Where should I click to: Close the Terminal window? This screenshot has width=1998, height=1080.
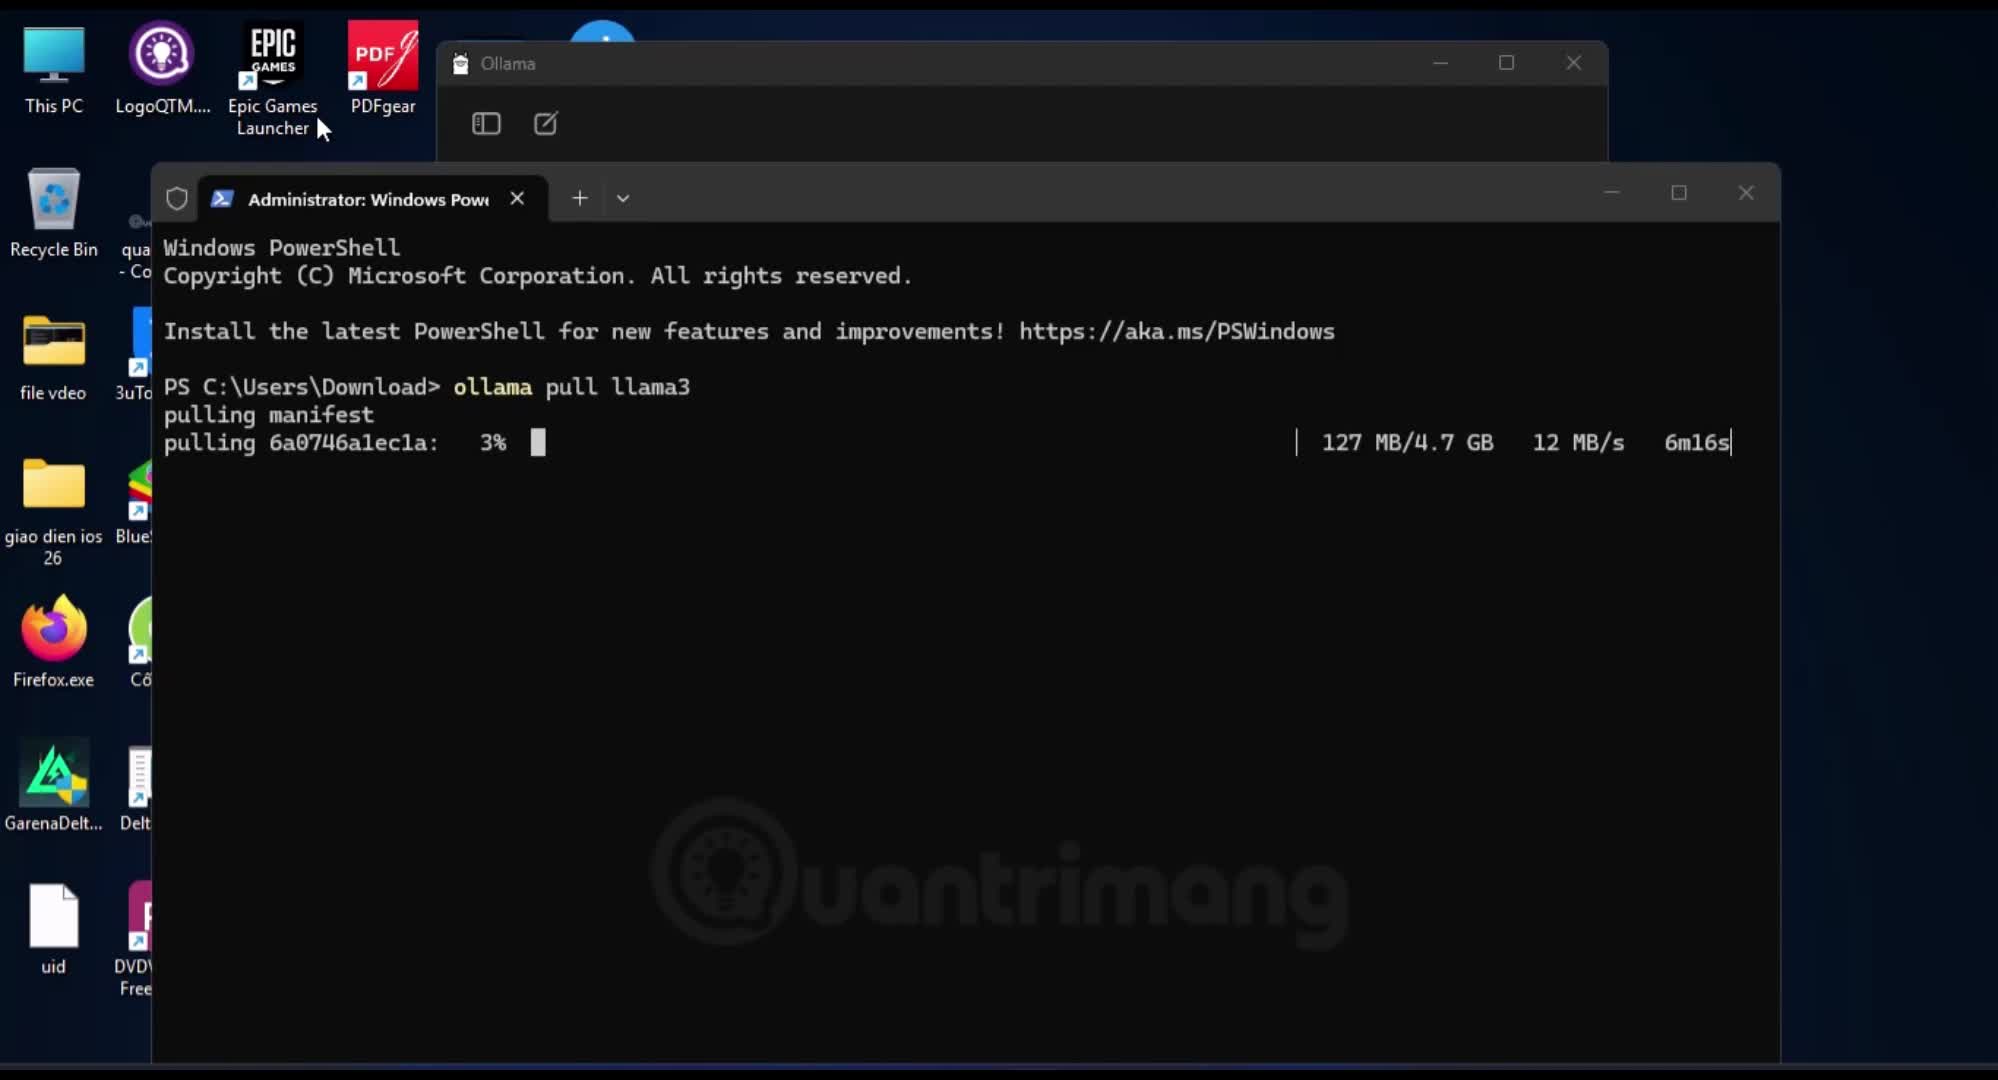[x=1746, y=192]
